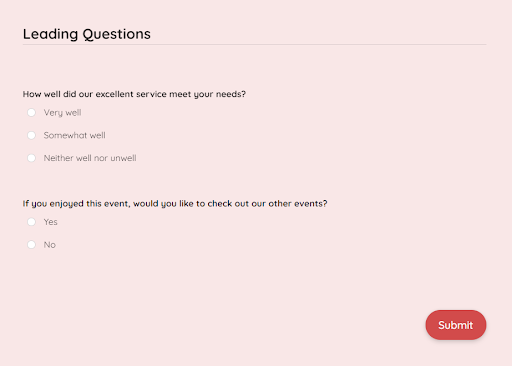Image resolution: width=512 pixels, height=366 pixels.
Task: Click the divider line under the heading
Action: (254, 44)
